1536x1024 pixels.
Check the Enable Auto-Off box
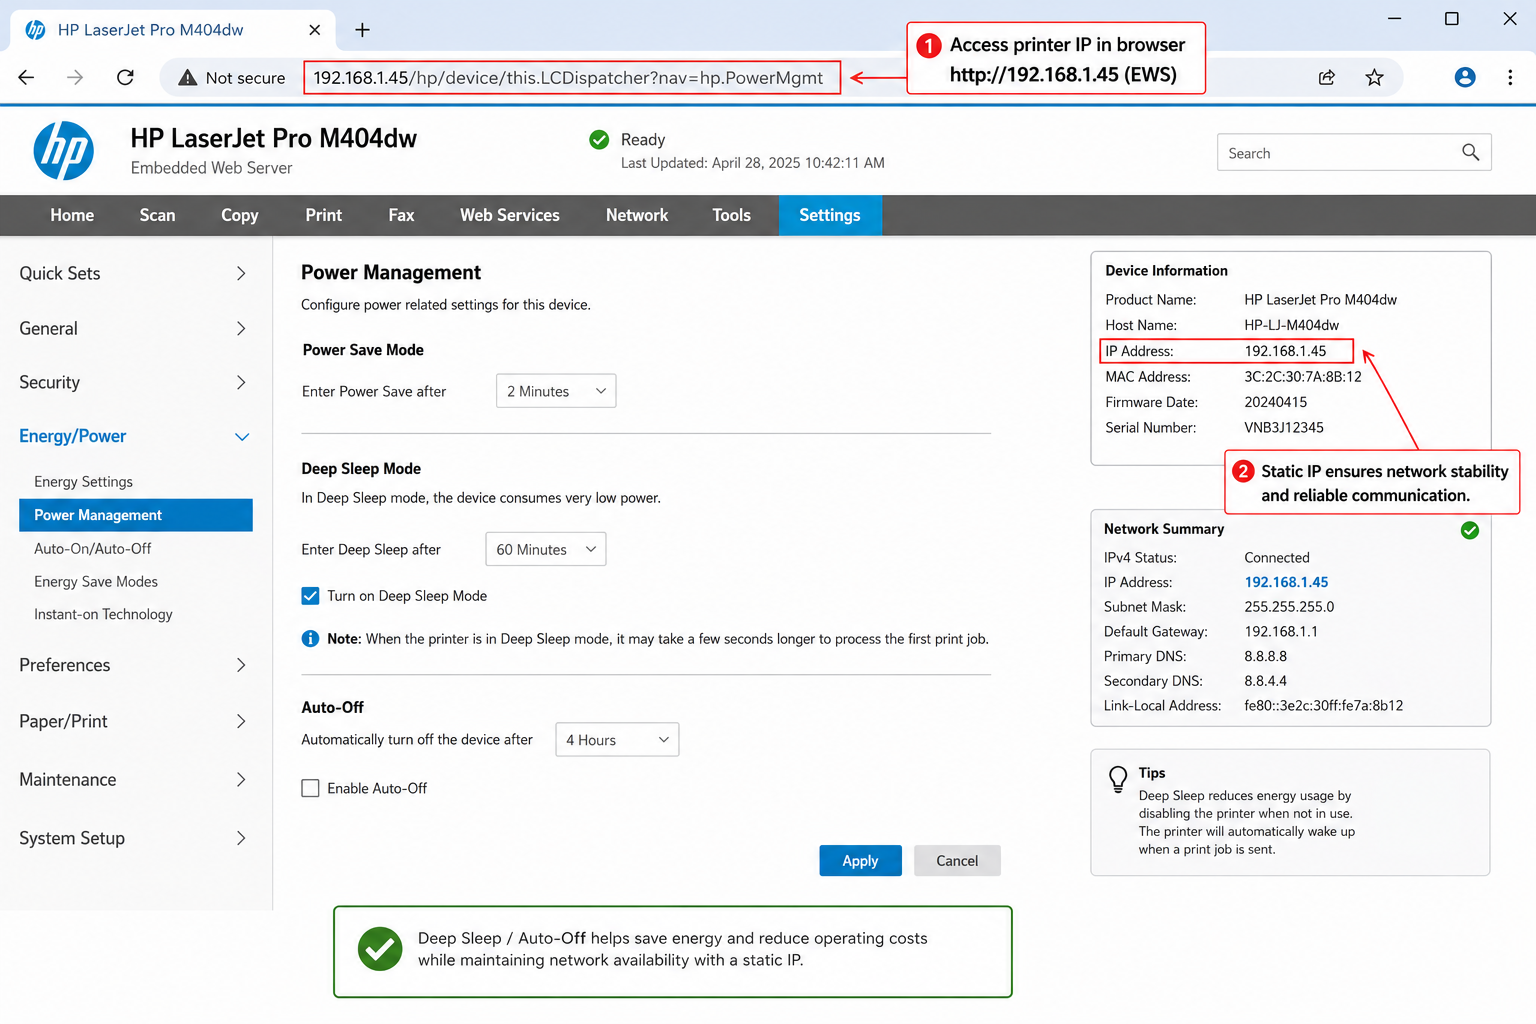click(x=310, y=788)
